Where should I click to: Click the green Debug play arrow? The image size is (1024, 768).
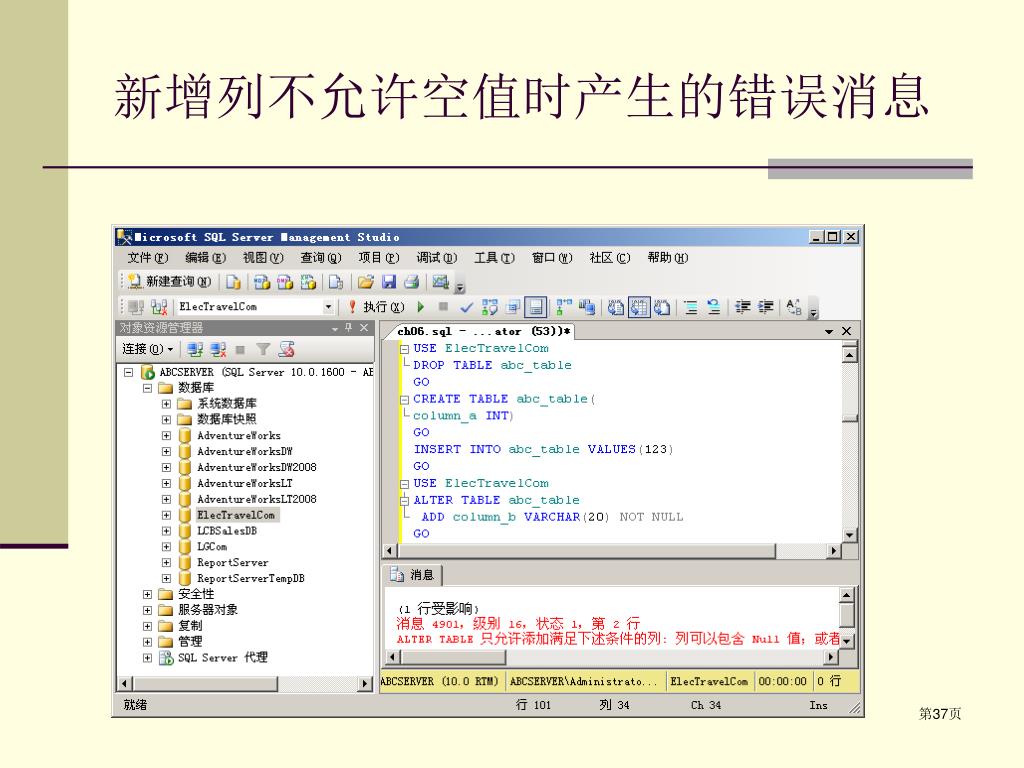coord(421,306)
